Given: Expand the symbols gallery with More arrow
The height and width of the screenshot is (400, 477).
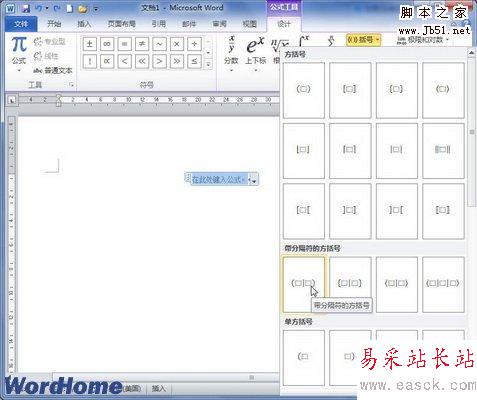Looking at the screenshot, I should (x=208, y=64).
